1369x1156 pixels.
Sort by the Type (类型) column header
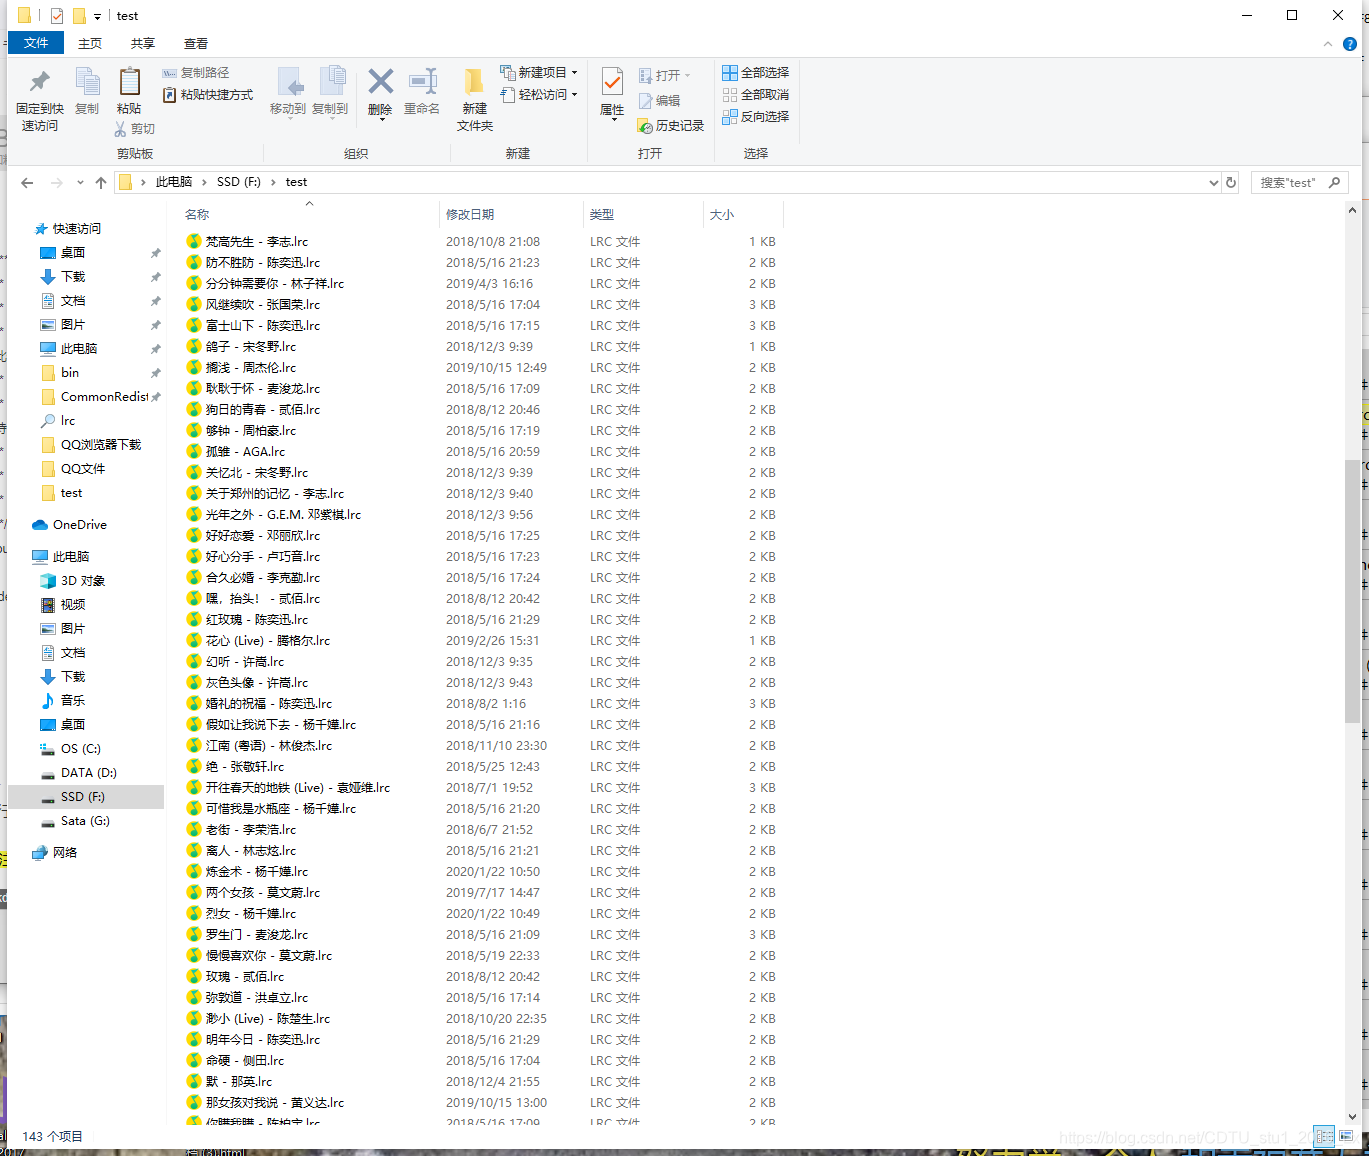(x=602, y=215)
